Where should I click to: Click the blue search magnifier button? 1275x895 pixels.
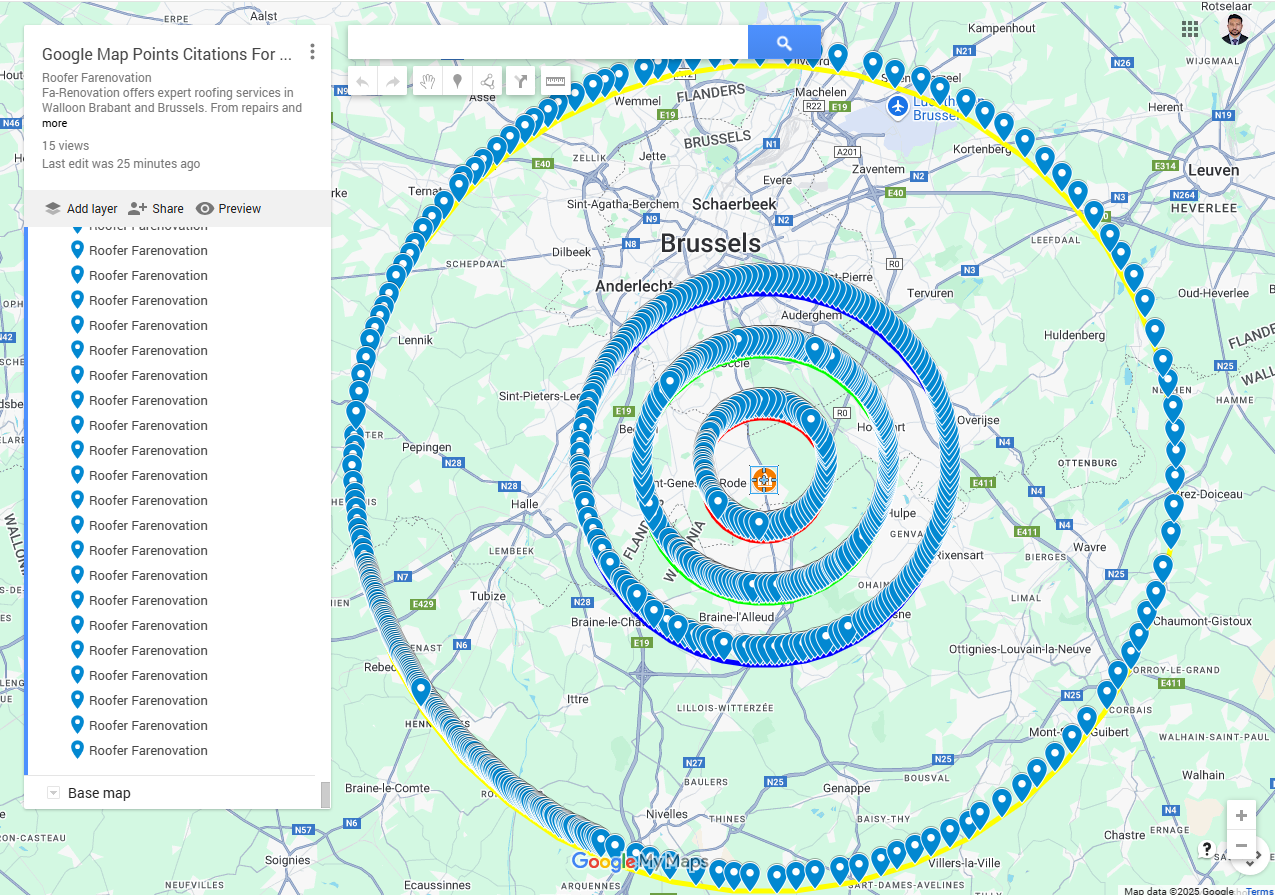[784, 41]
